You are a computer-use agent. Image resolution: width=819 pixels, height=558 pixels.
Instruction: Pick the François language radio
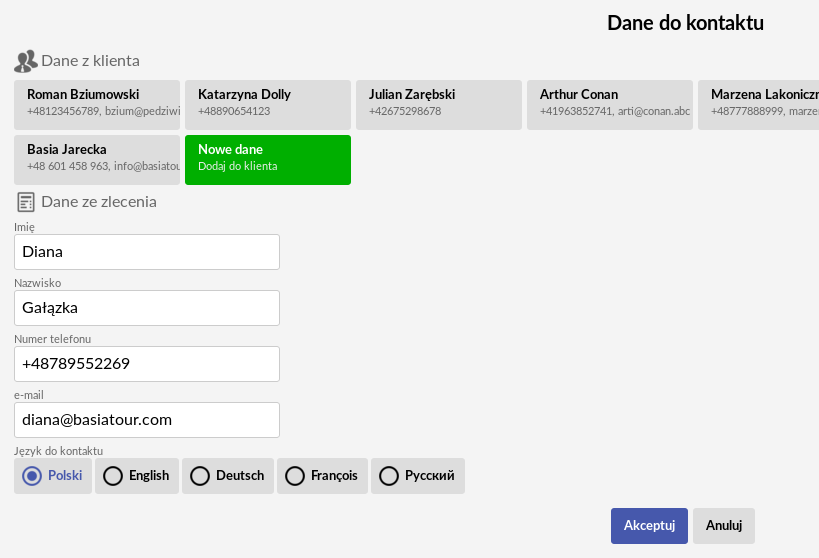322,476
